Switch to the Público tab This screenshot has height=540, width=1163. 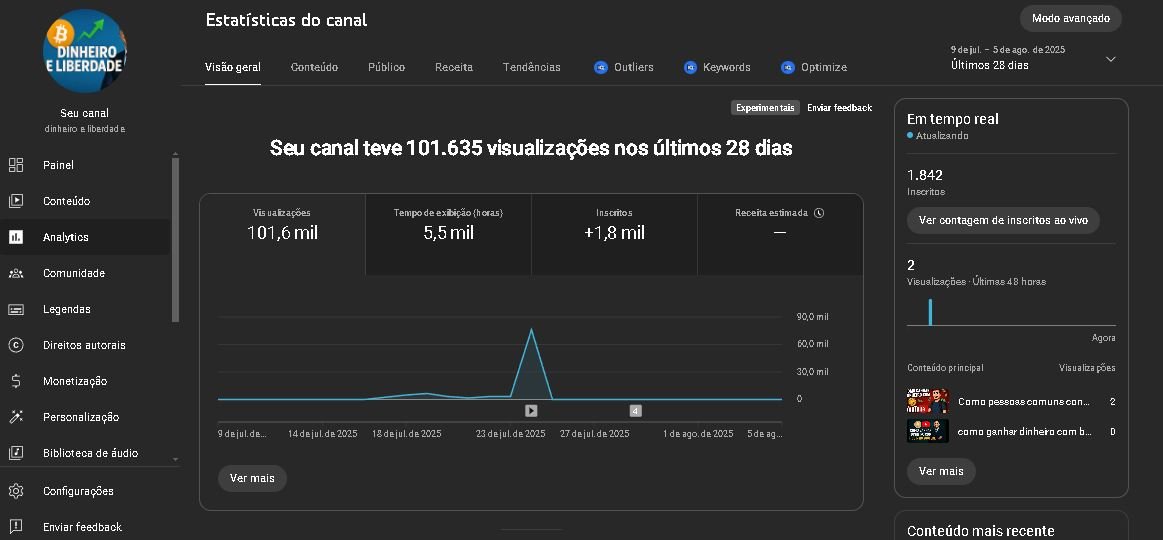[386, 68]
